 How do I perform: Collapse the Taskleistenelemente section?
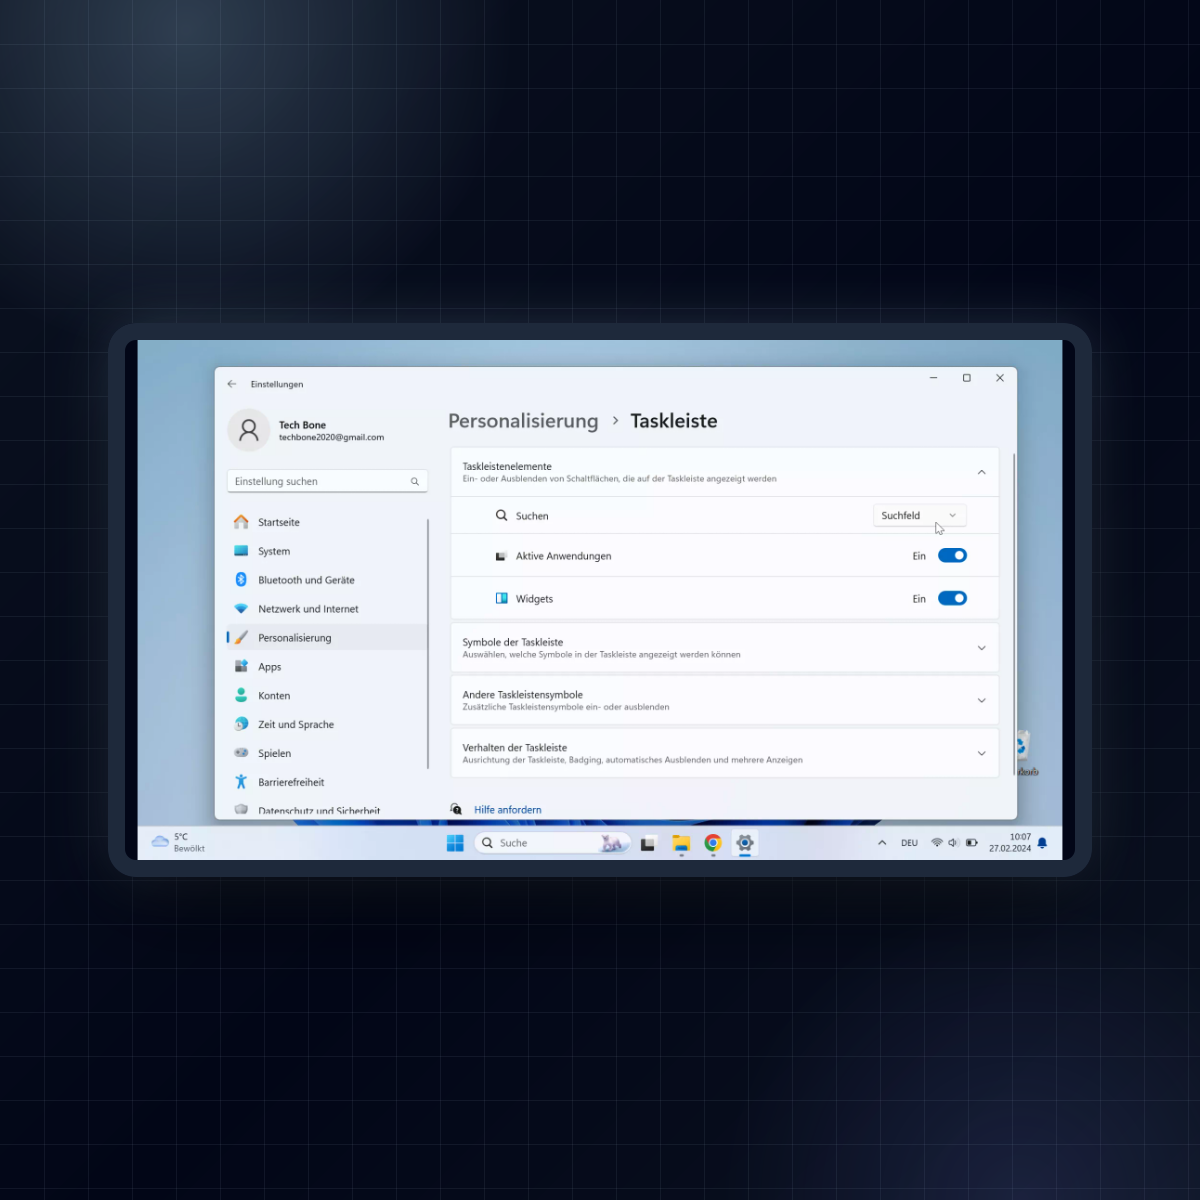click(x=981, y=472)
